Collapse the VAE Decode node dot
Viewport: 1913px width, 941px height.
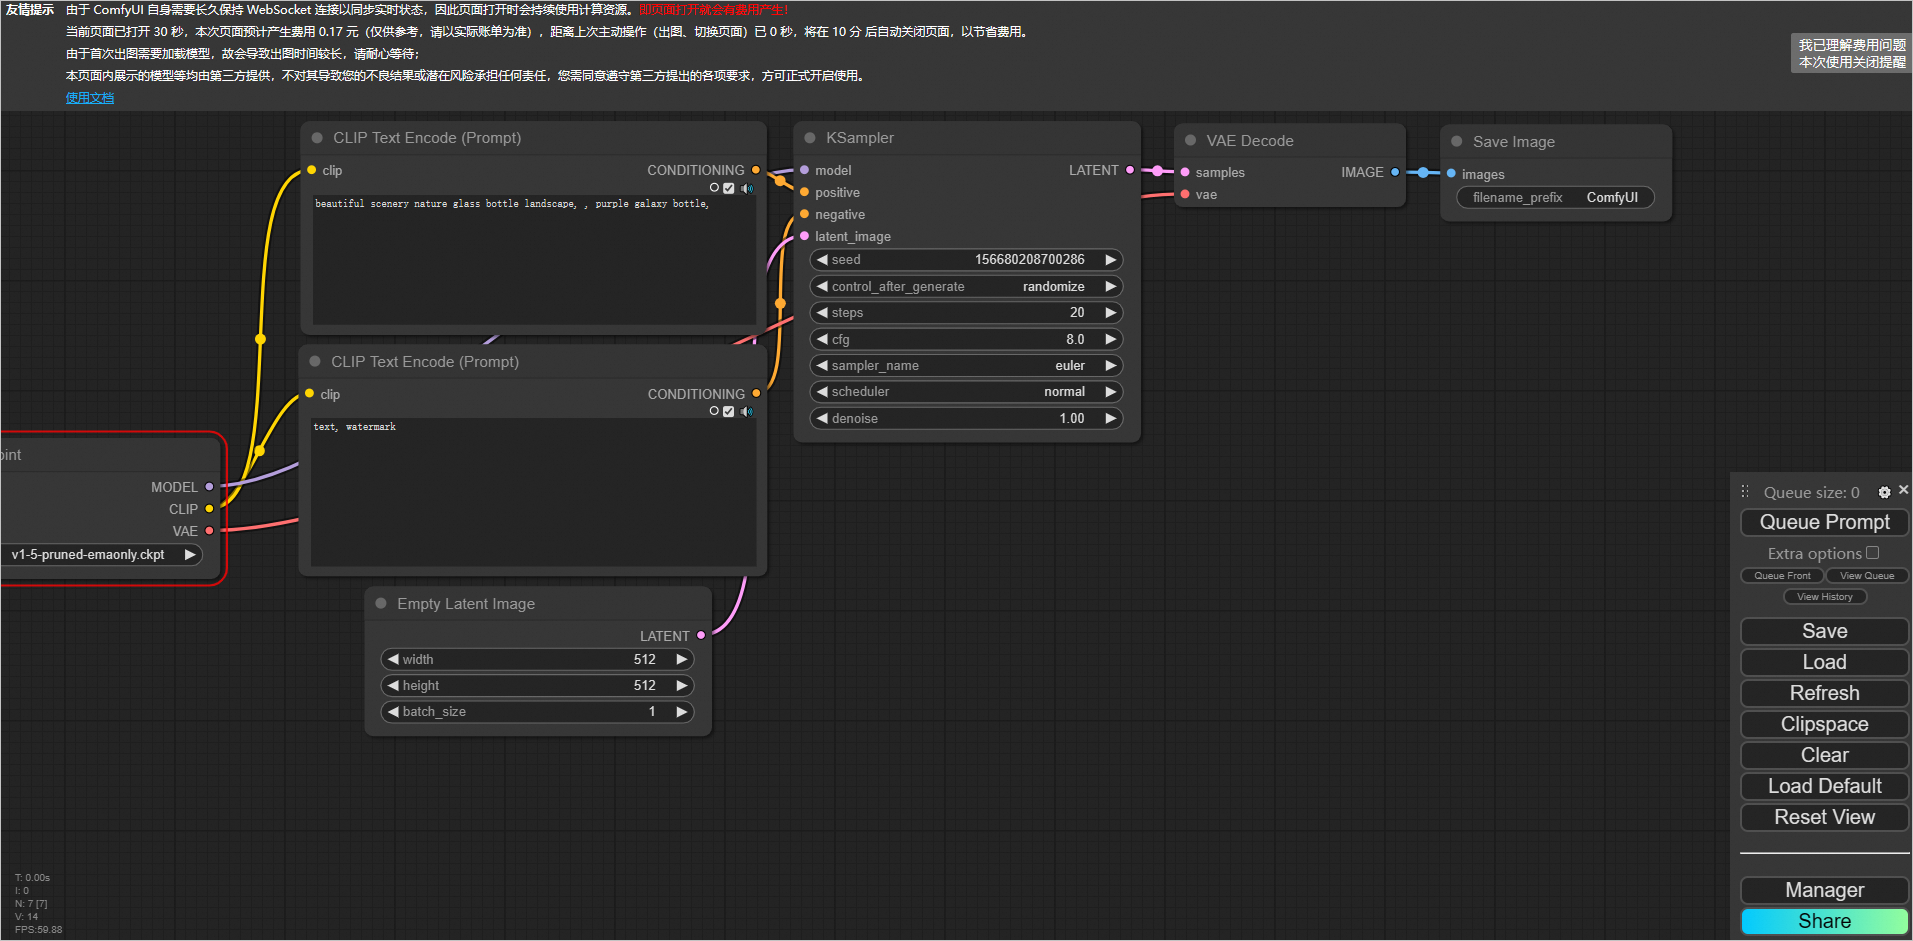click(1190, 141)
